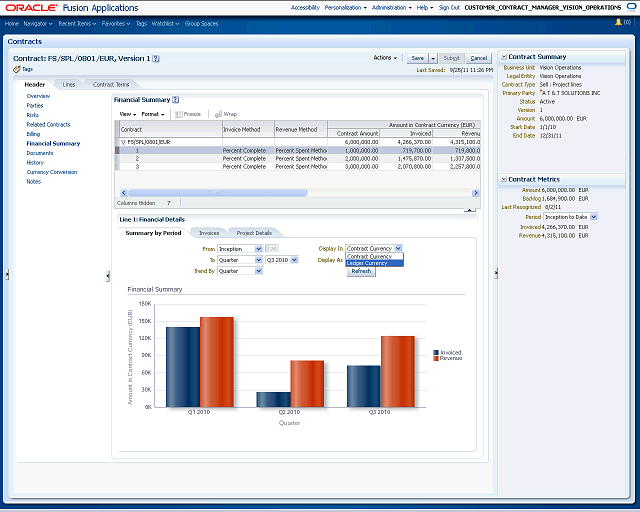Click the Revenue legend color swatch

coord(436,358)
